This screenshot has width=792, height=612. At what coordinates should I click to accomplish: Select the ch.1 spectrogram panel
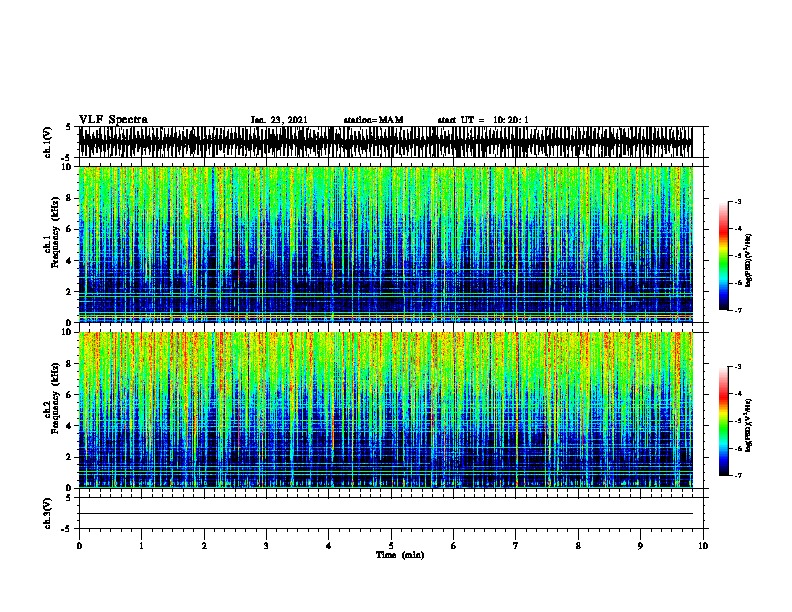386,244
